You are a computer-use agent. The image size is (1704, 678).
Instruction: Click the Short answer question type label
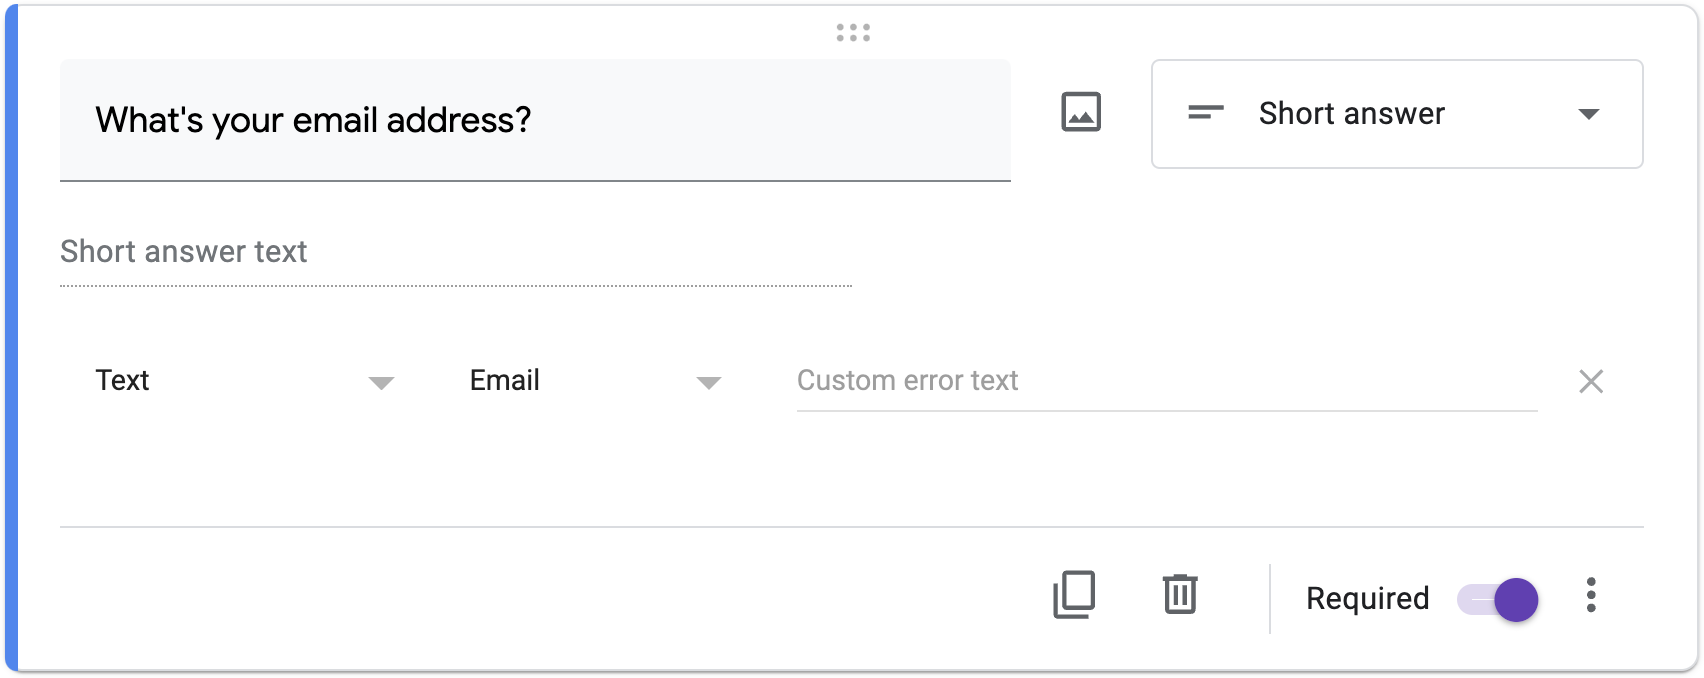[1351, 114]
